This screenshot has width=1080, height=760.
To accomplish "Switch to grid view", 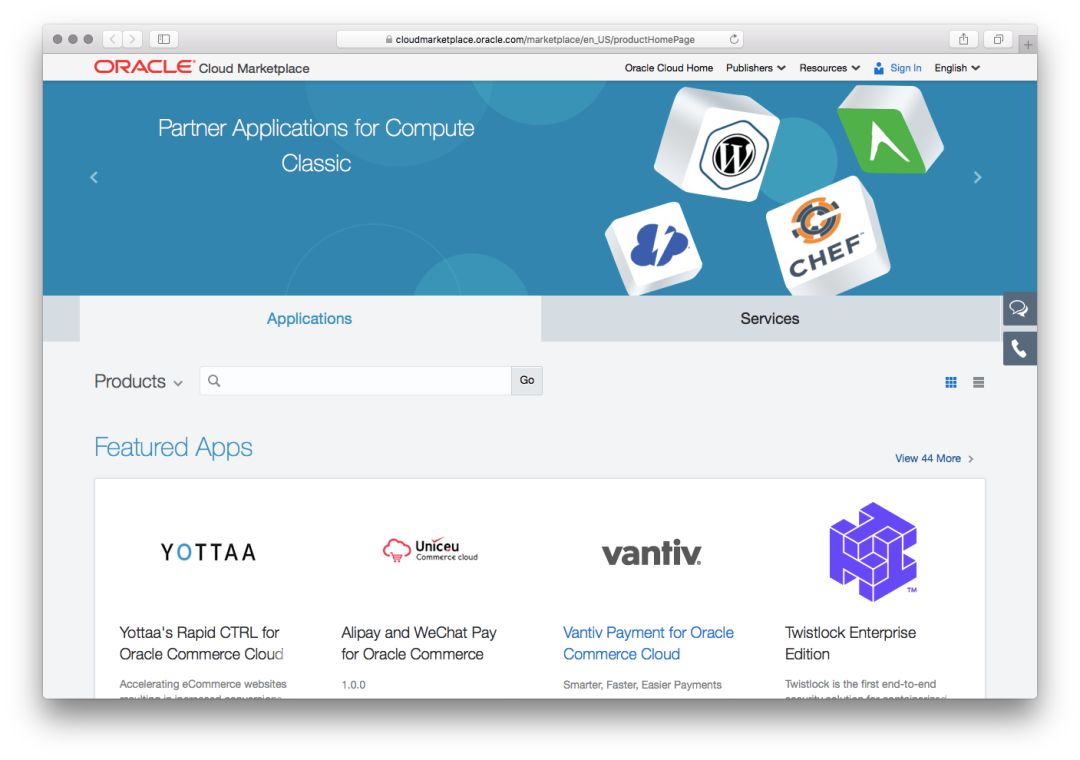I will (951, 382).
